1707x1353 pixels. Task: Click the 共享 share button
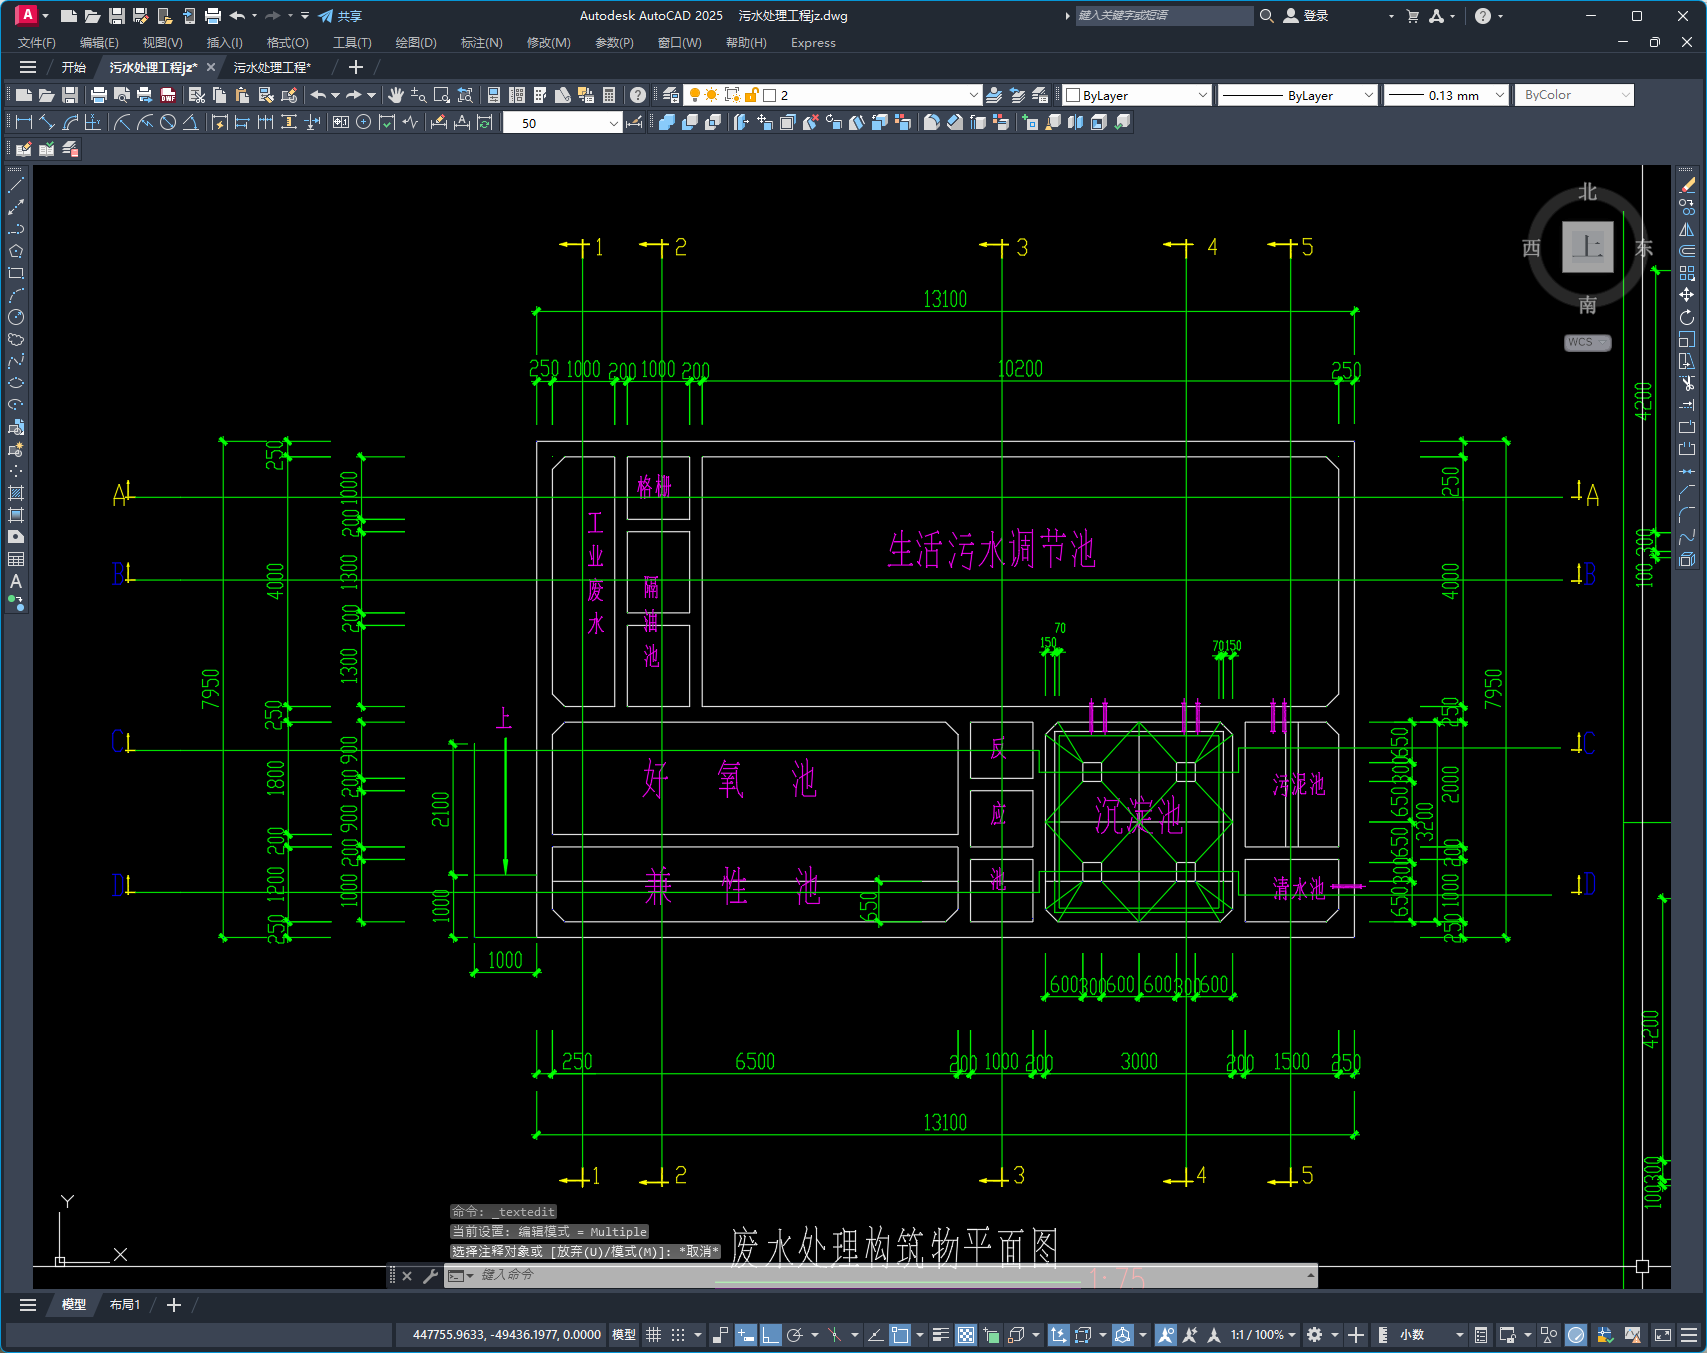click(x=340, y=16)
